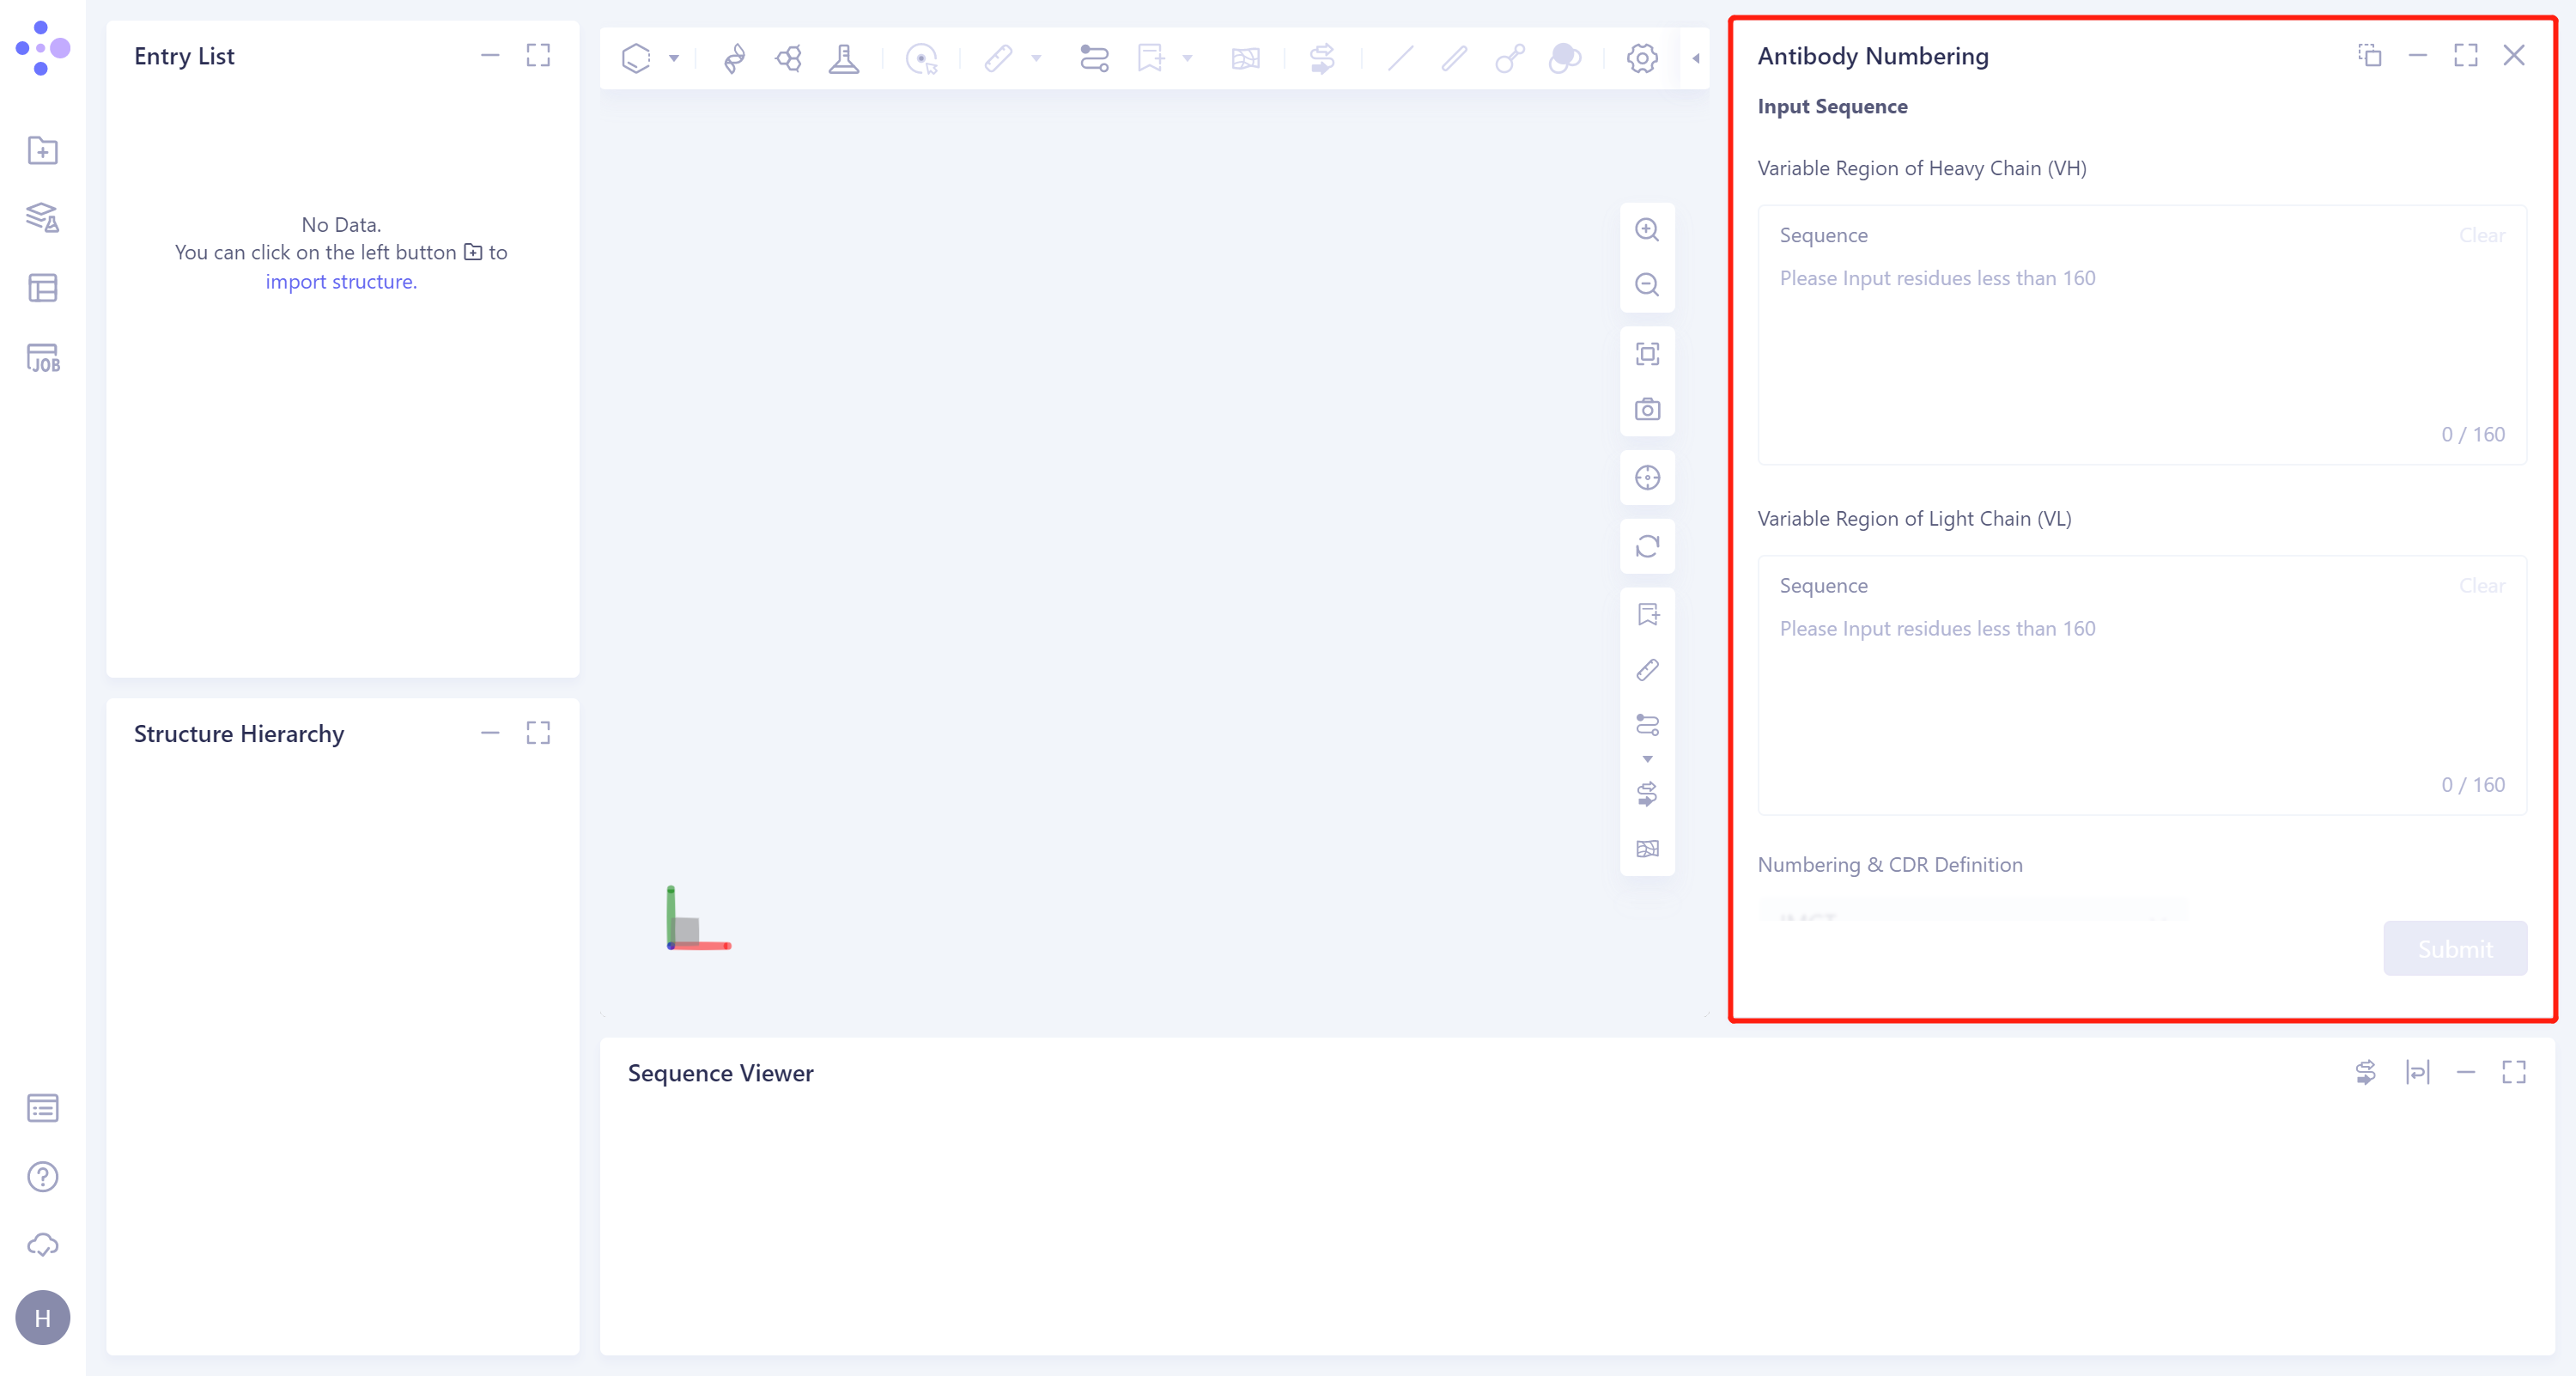This screenshot has width=2576, height=1376.
Task: Expand the arrow below the vertical toolbar's path icon
Action: (1647, 759)
